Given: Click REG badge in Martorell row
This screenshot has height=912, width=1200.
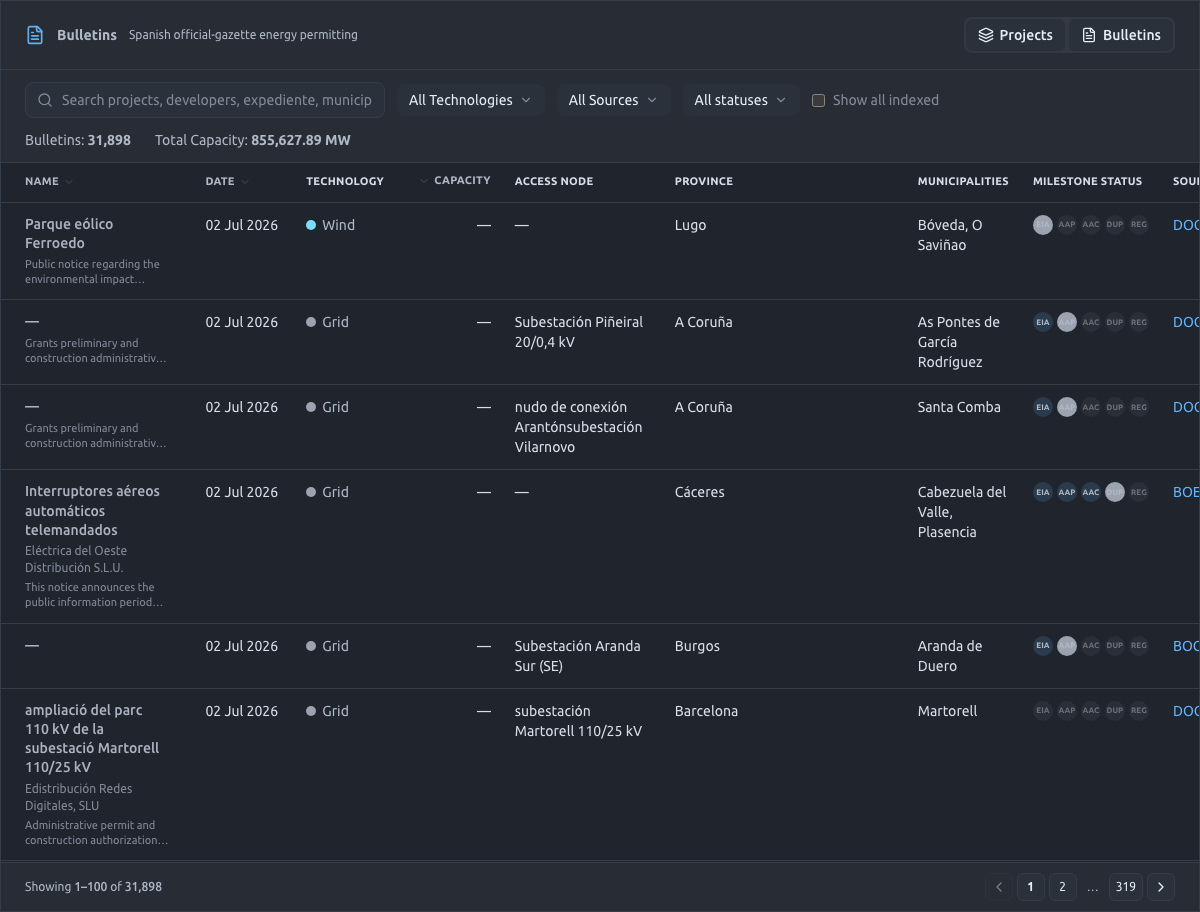Looking at the screenshot, I should click(1139, 711).
